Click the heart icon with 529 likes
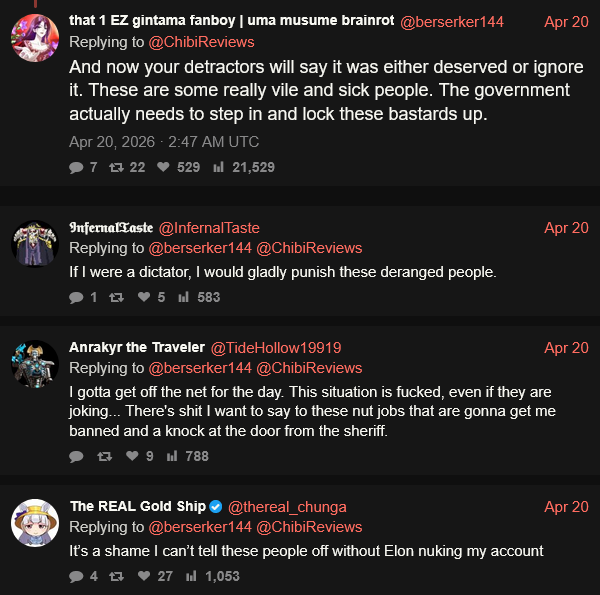600x595 pixels. pyautogui.click(x=163, y=167)
